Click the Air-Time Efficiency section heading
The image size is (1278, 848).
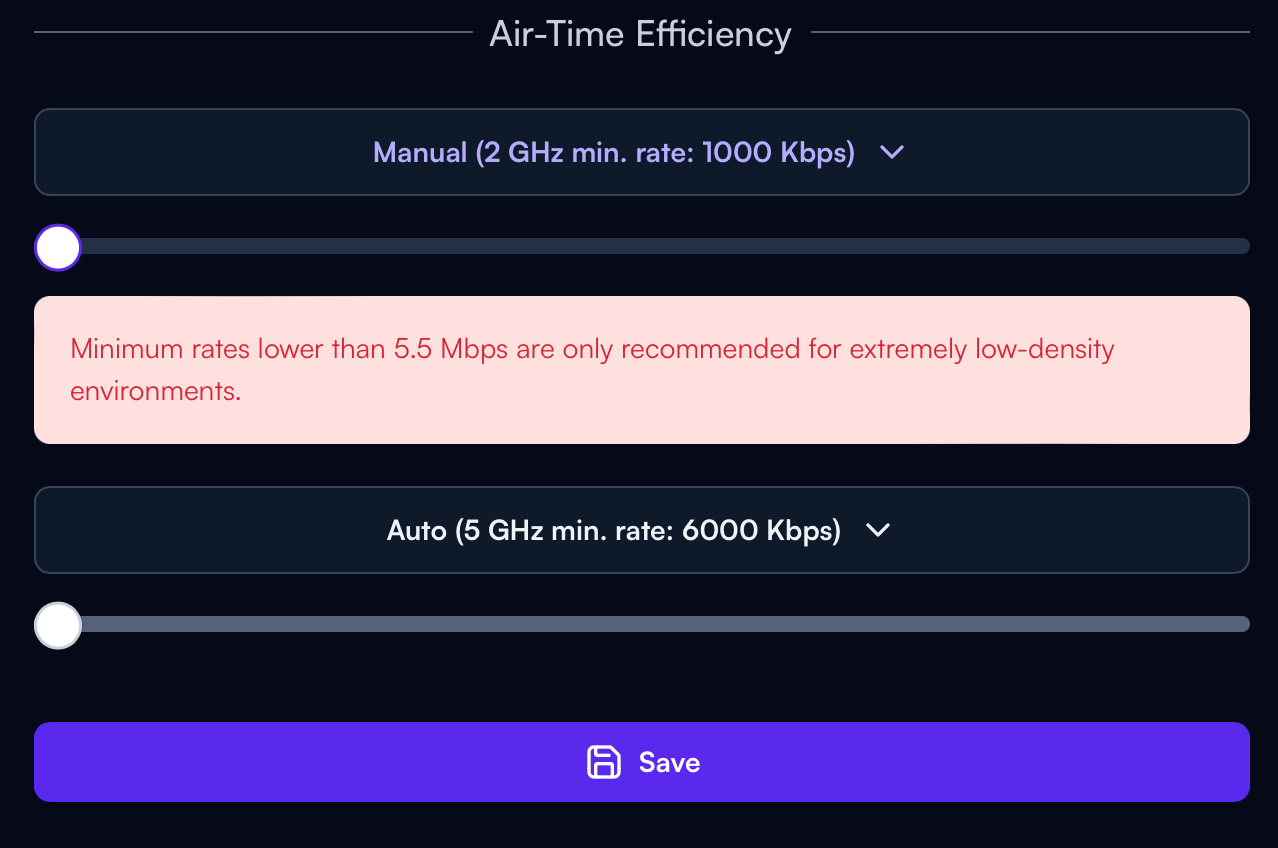click(x=640, y=34)
